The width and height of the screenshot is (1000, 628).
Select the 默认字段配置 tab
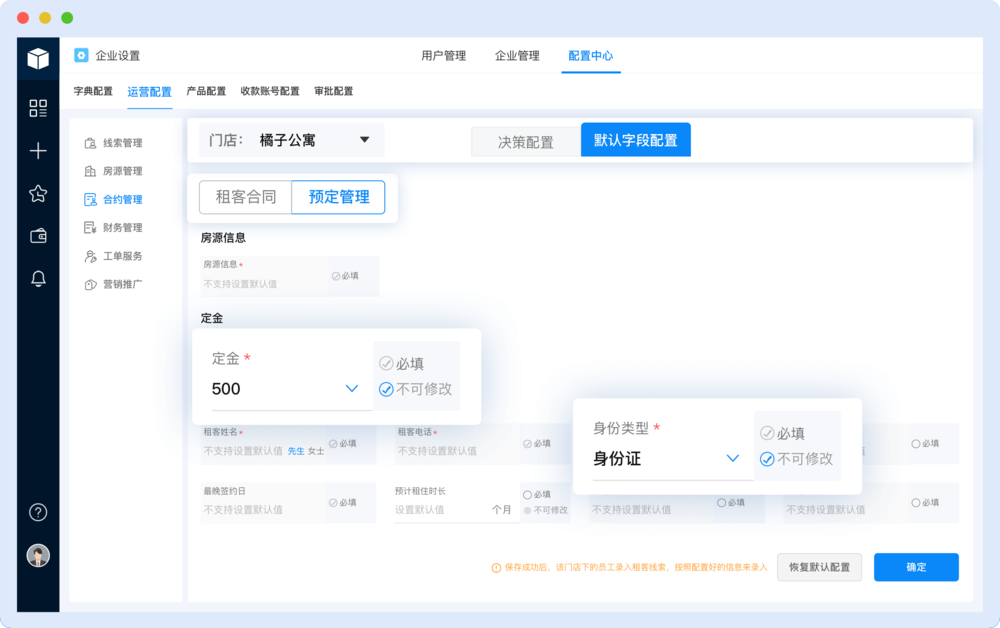[636, 140]
